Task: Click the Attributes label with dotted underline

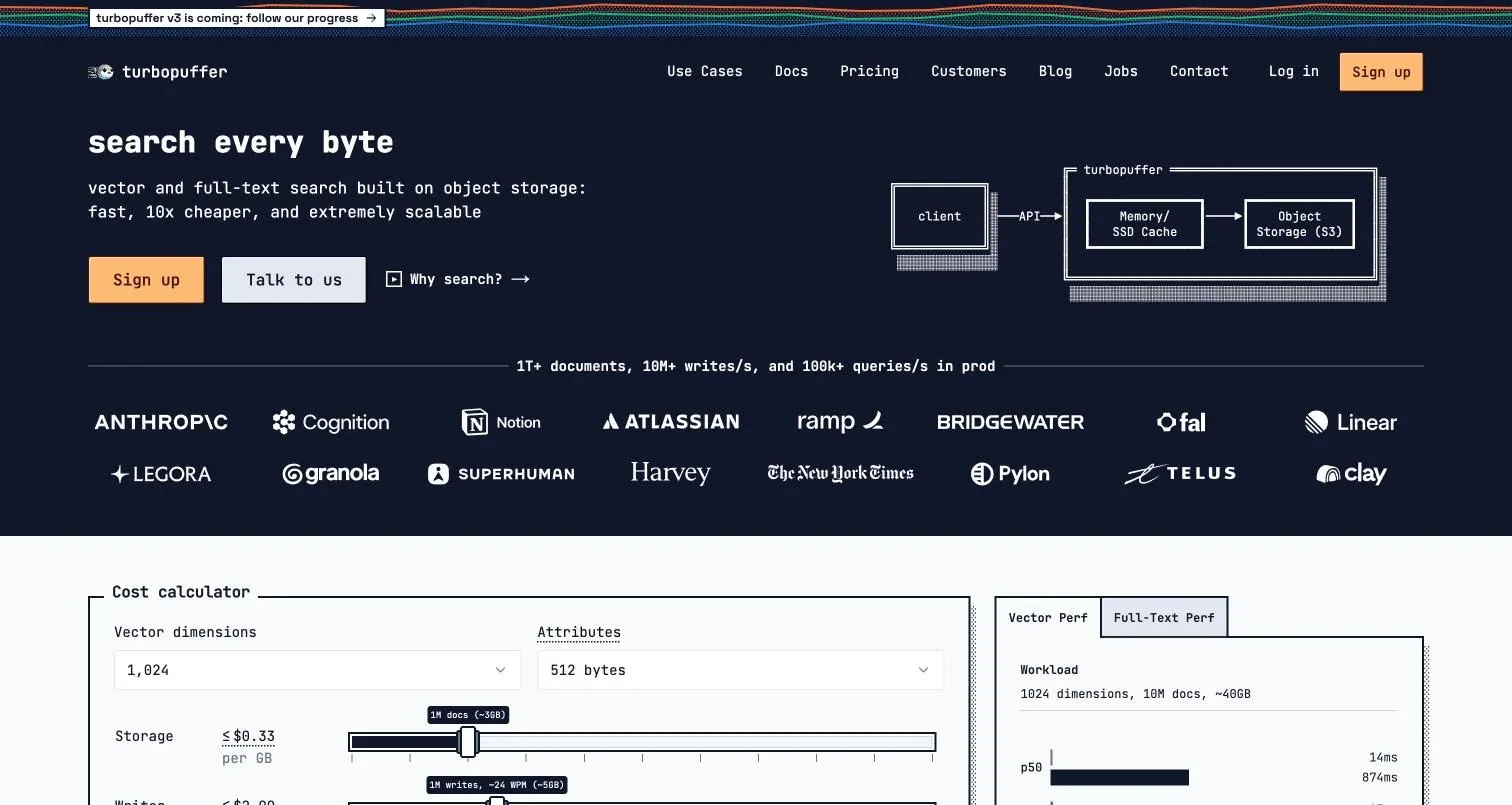Action: pyautogui.click(x=579, y=632)
